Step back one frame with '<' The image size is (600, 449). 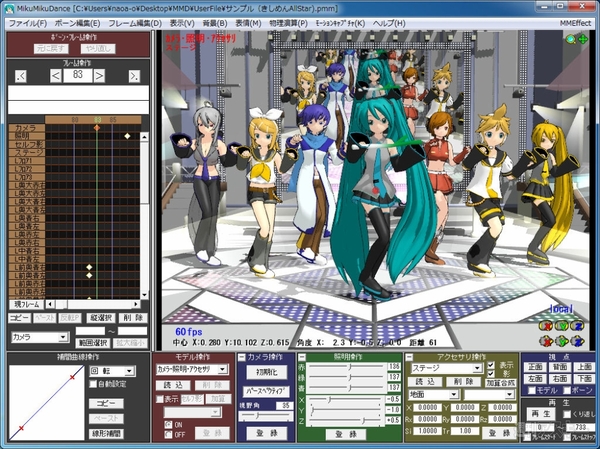56,76
